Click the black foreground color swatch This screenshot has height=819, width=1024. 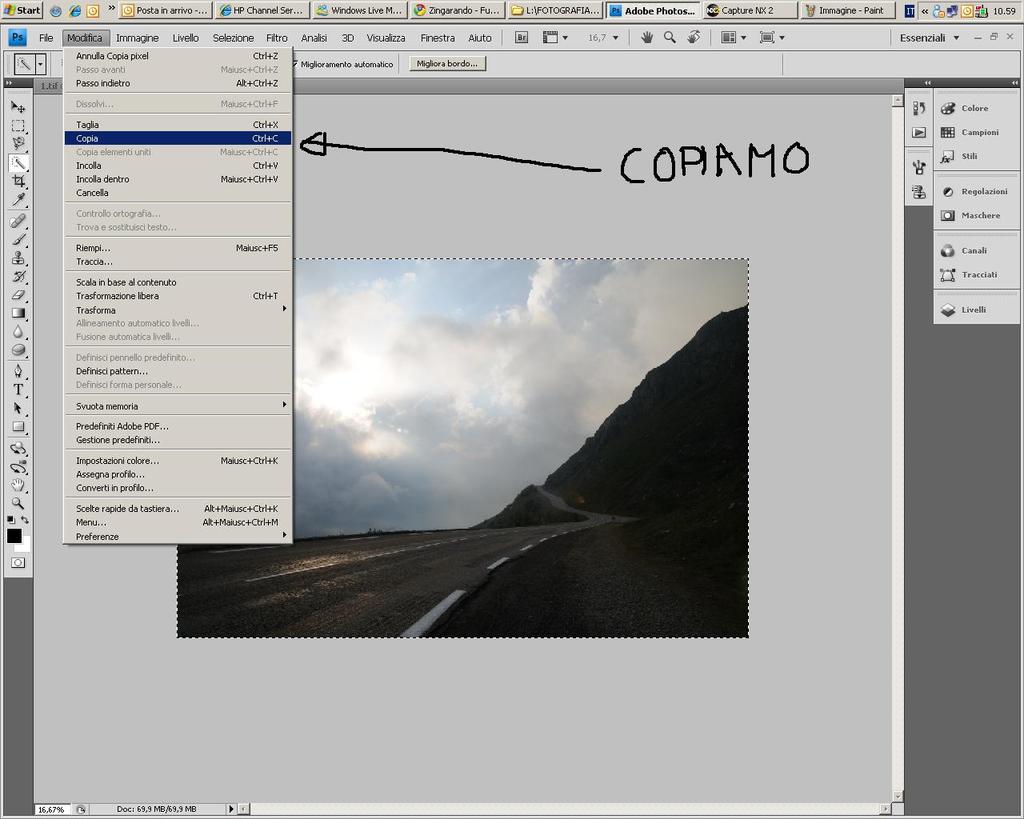pos(14,536)
